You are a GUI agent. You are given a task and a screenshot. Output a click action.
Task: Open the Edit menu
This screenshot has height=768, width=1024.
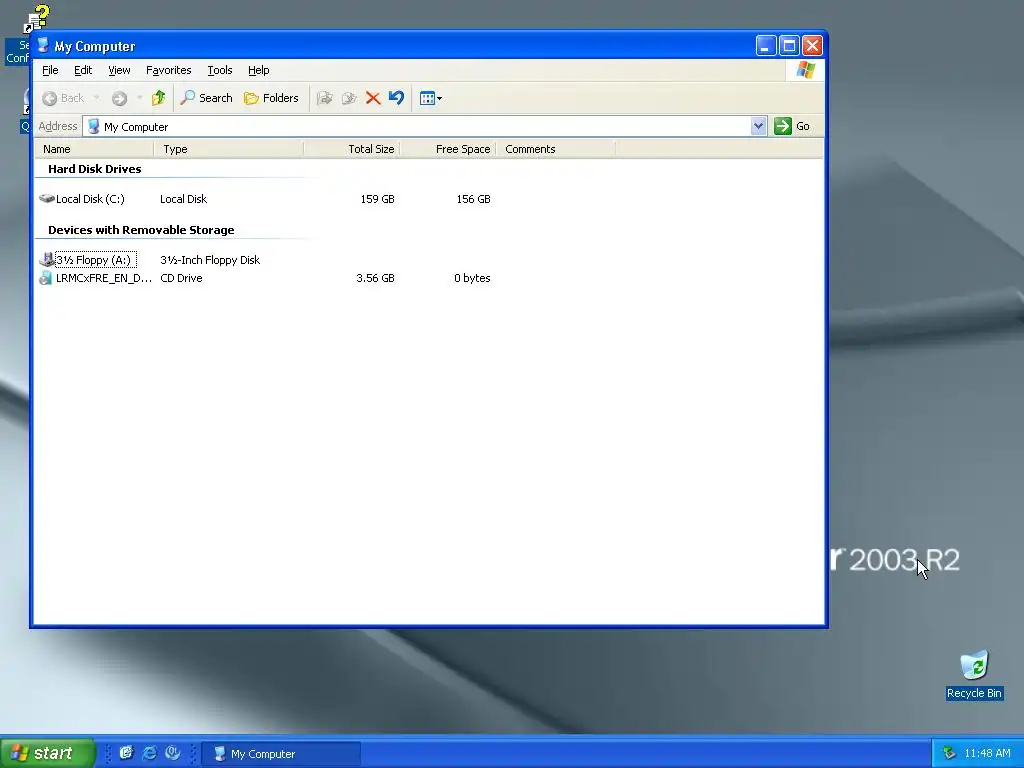click(x=83, y=70)
